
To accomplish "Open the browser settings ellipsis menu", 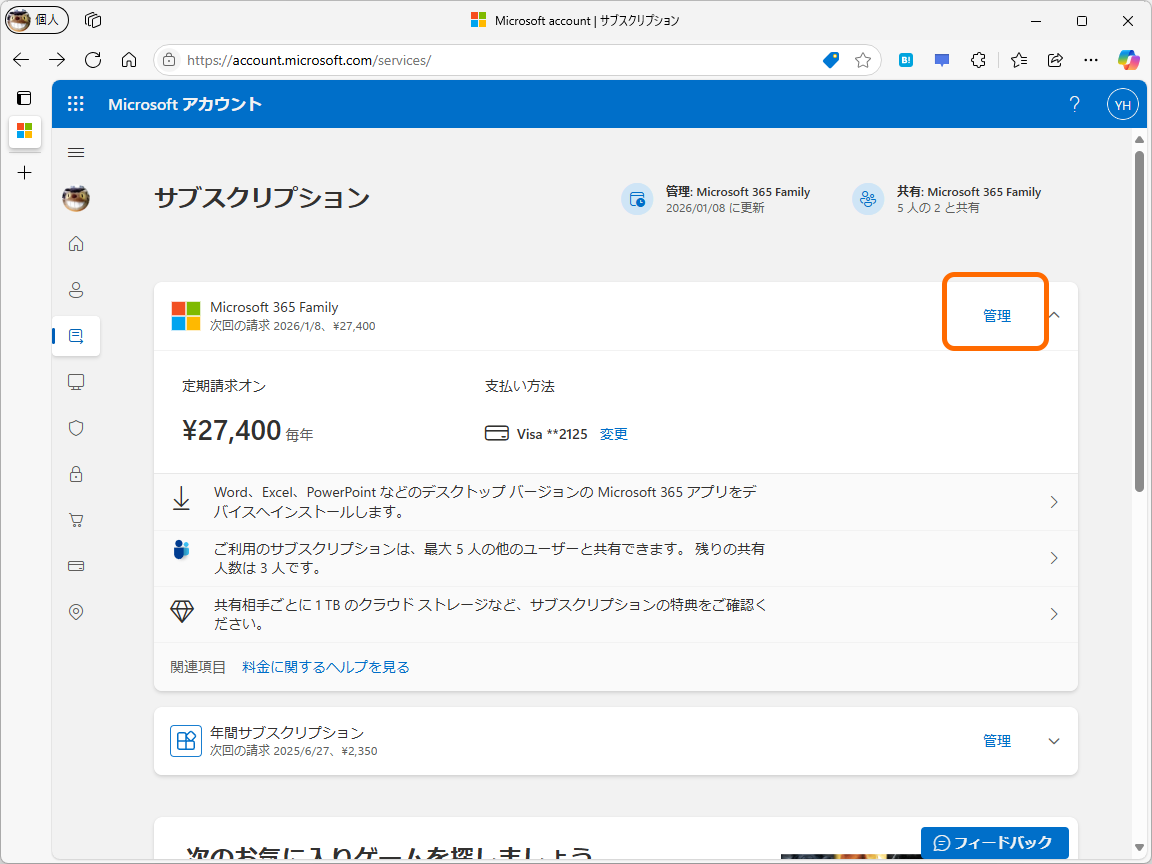I will pos(1090,59).
